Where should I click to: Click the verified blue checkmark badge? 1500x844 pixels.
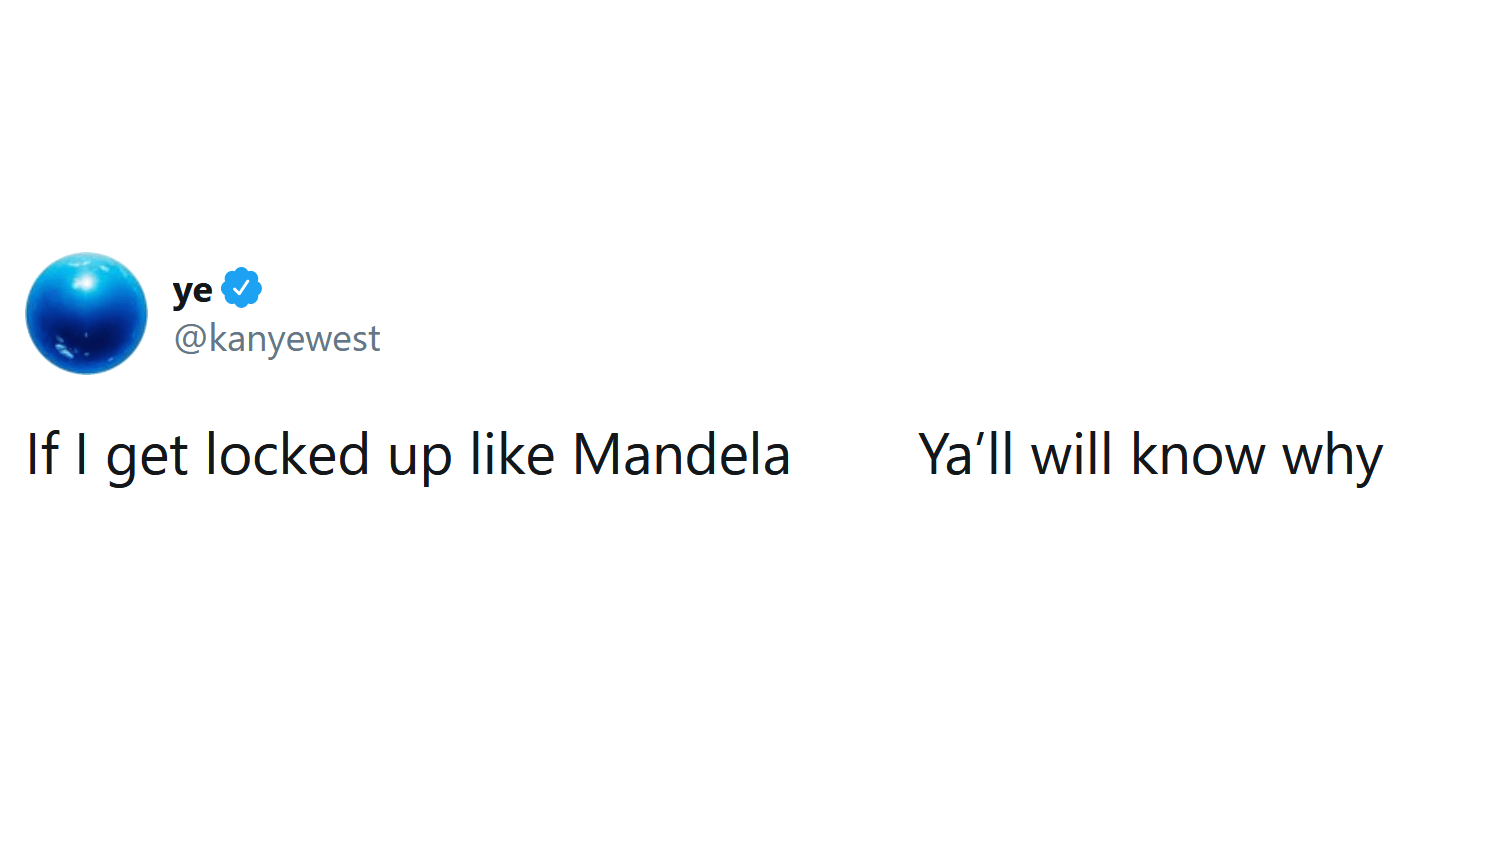[x=241, y=288]
